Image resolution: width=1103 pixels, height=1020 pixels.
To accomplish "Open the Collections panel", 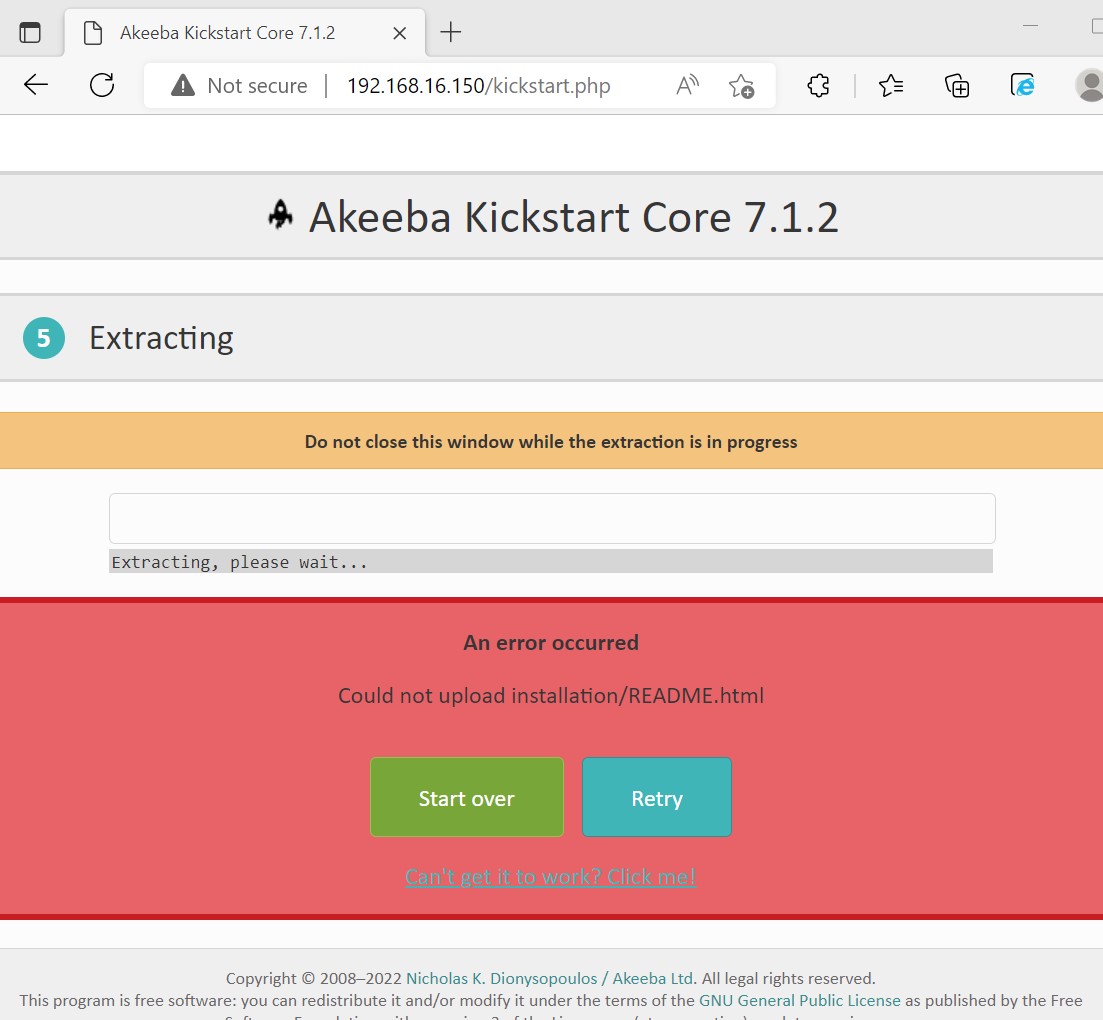I will (x=957, y=86).
